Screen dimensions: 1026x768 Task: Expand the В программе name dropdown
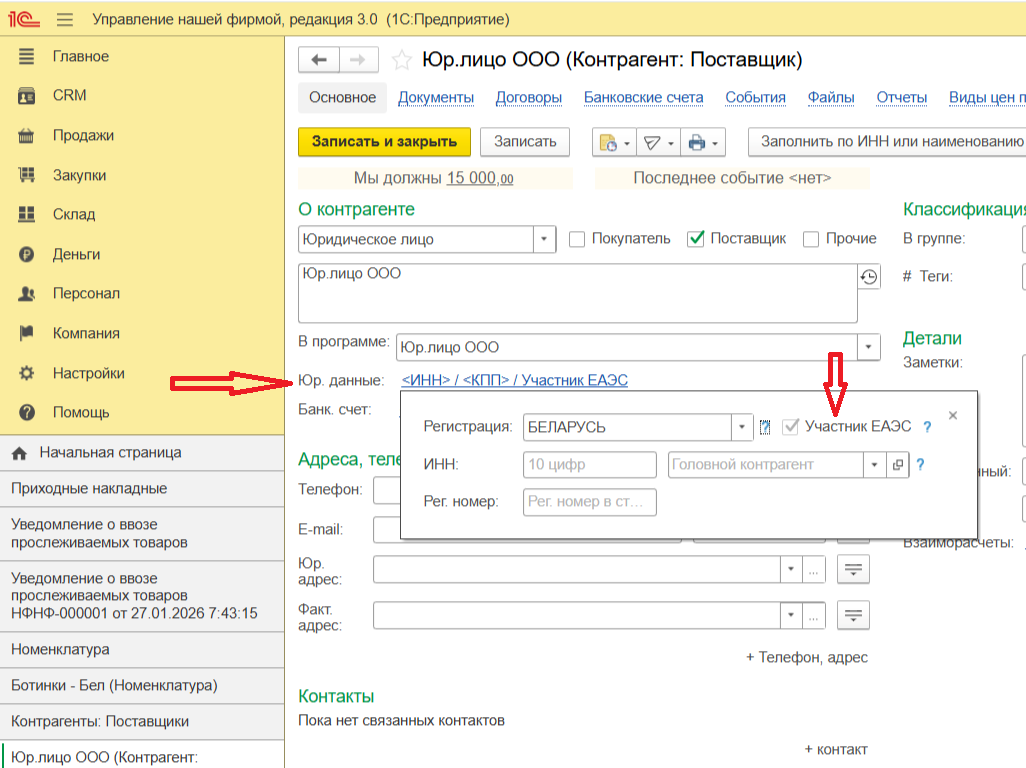point(868,347)
